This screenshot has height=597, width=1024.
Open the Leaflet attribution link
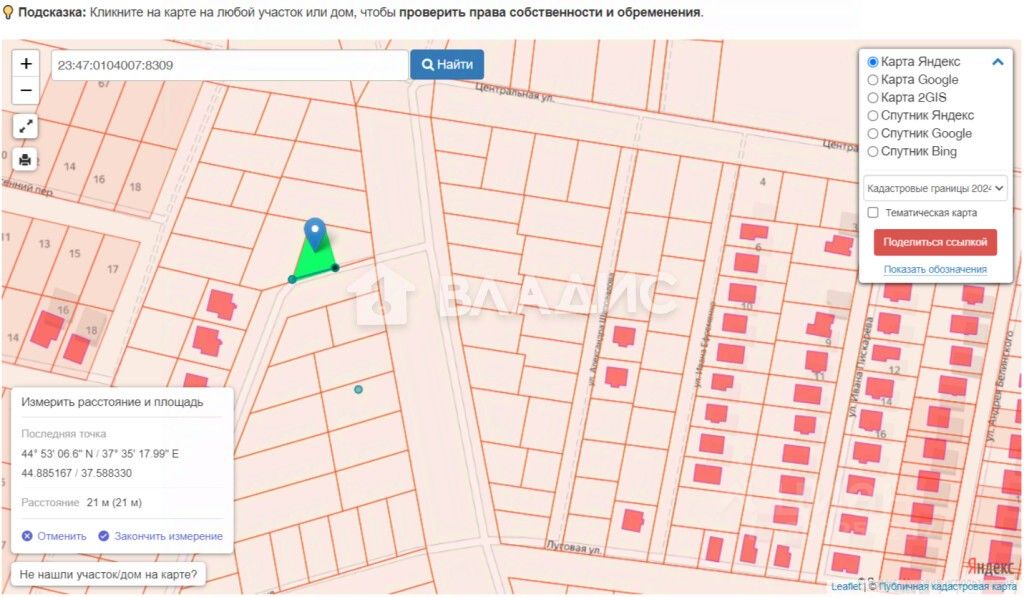tap(846, 587)
